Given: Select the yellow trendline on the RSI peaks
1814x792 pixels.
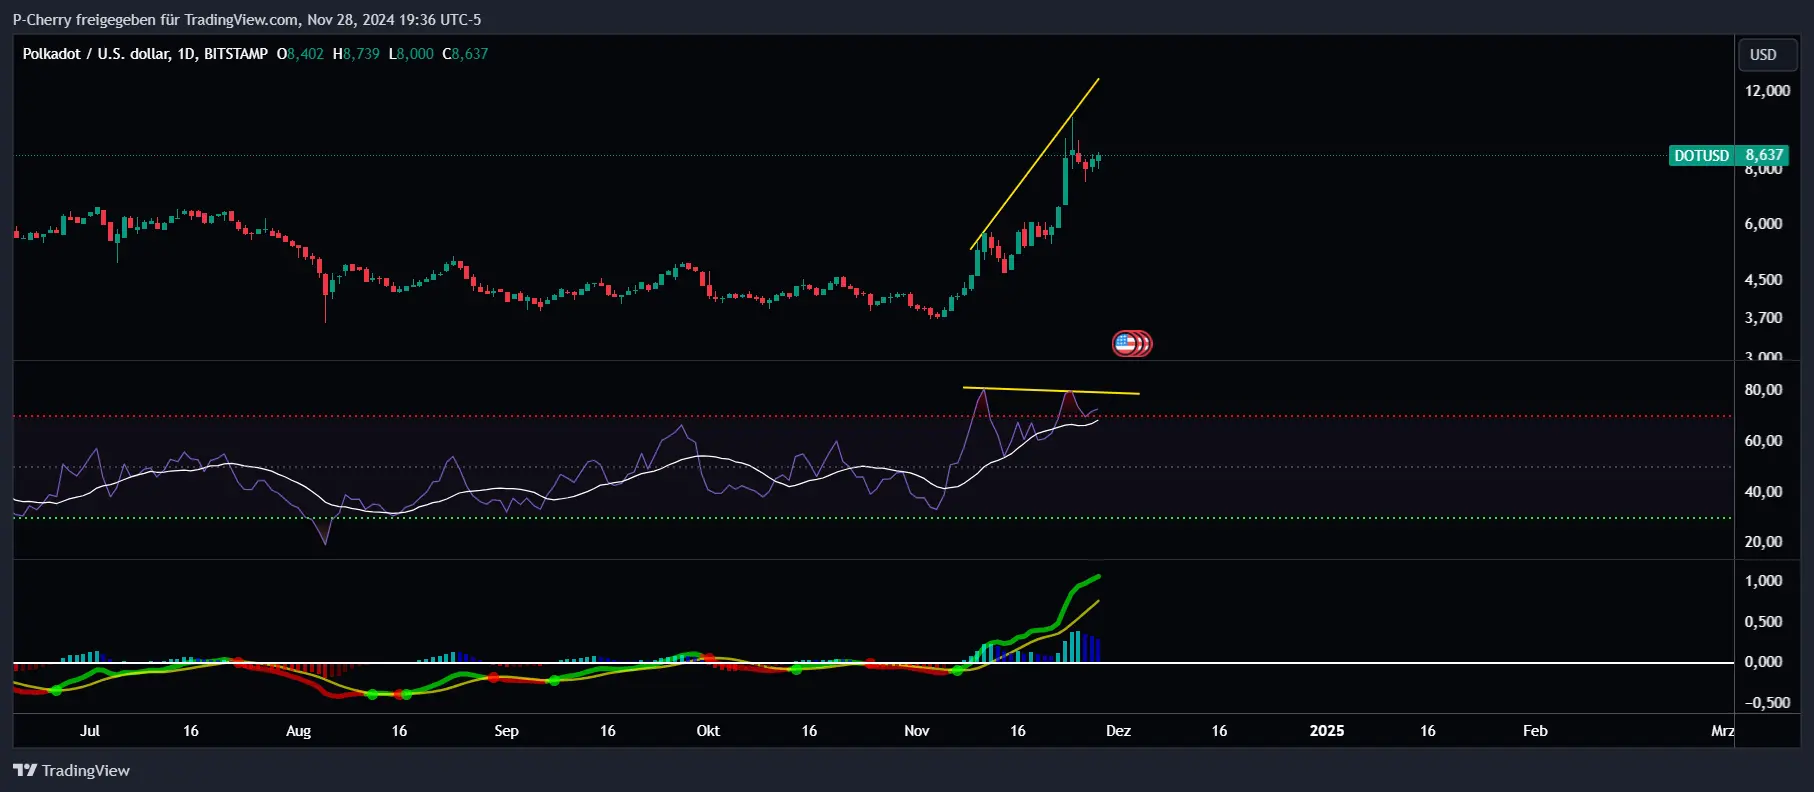Looking at the screenshot, I should (x=1051, y=390).
